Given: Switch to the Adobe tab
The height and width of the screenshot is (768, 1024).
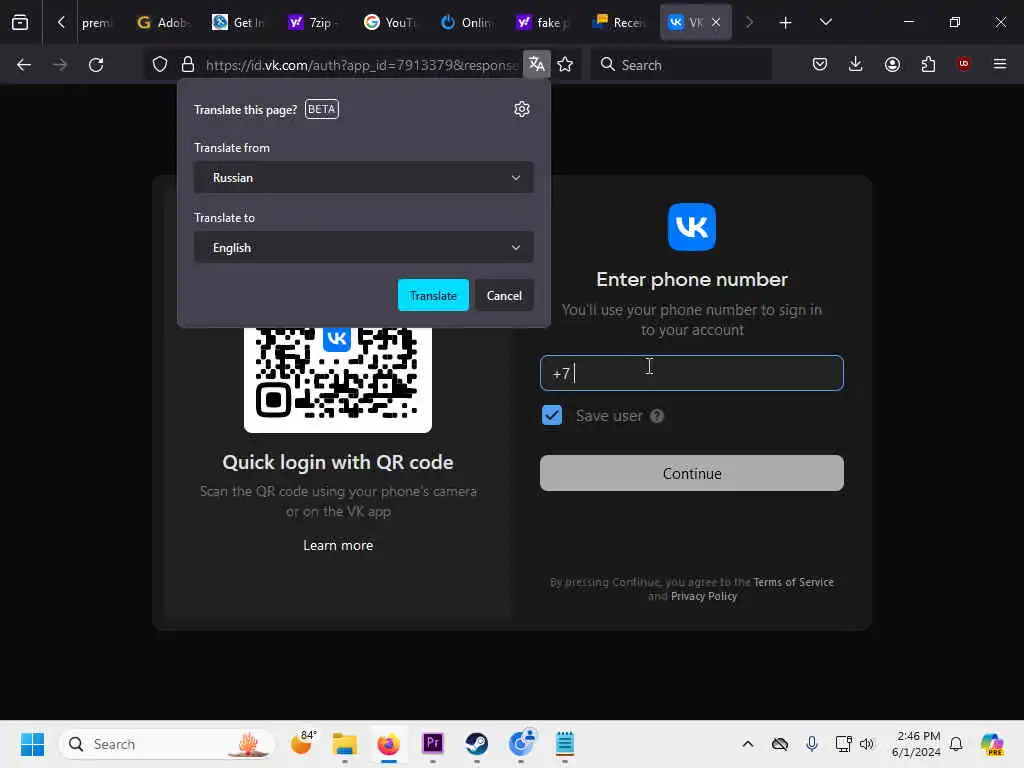Looking at the screenshot, I should coord(163,23).
